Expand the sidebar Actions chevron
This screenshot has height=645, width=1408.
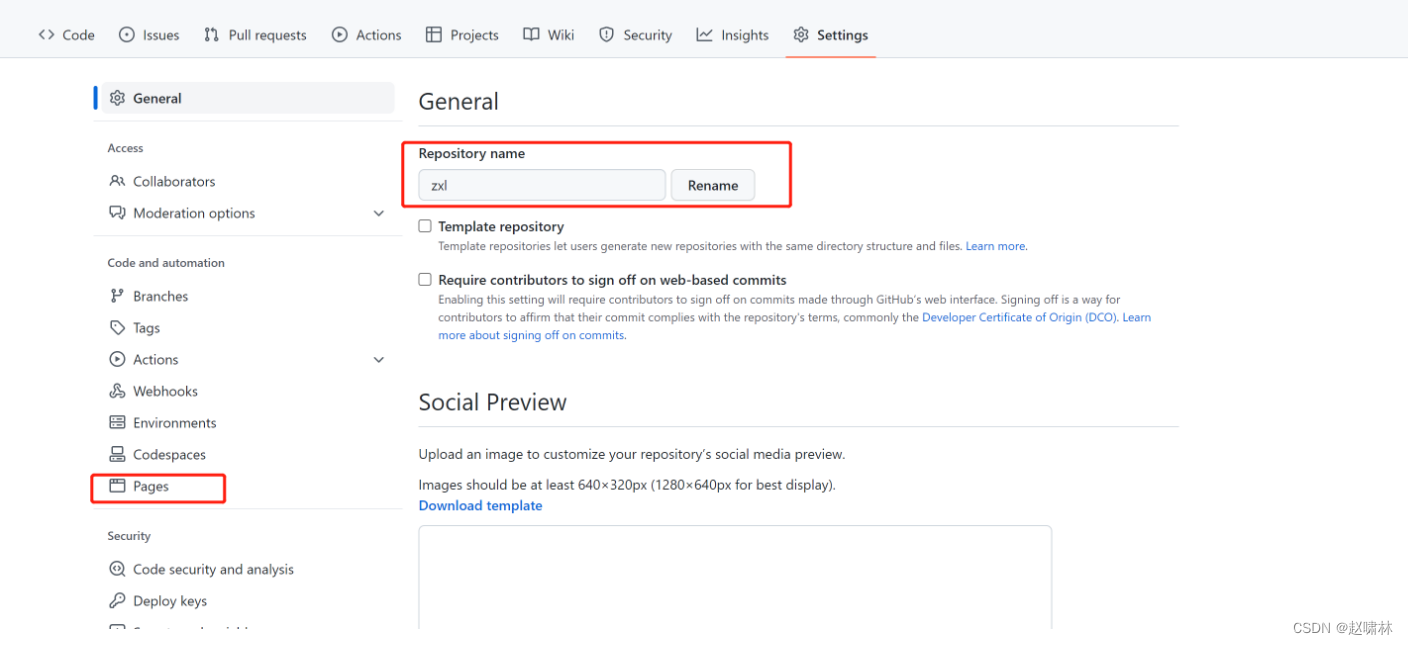(x=379, y=360)
